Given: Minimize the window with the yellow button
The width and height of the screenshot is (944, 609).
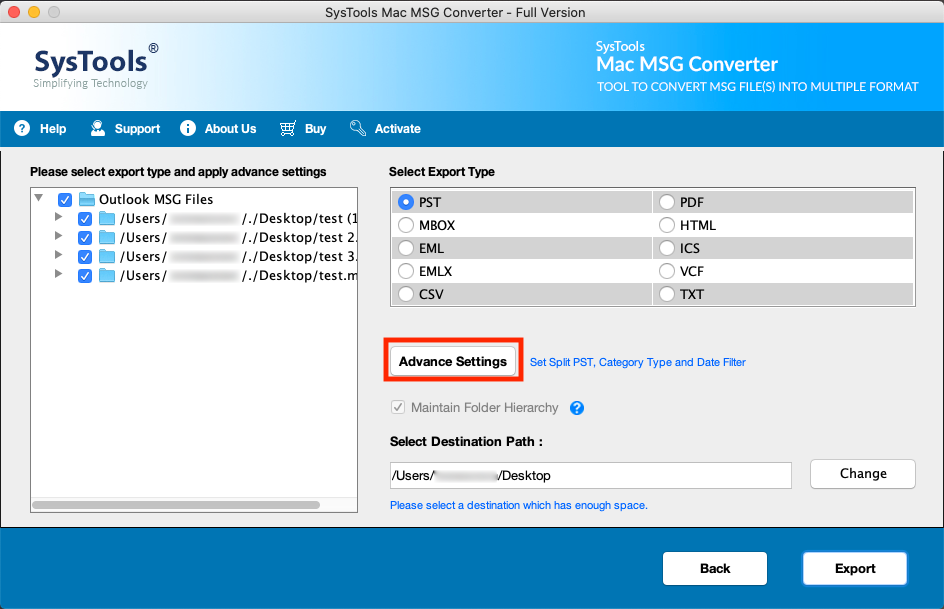Looking at the screenshot, I should click(34, 12).
